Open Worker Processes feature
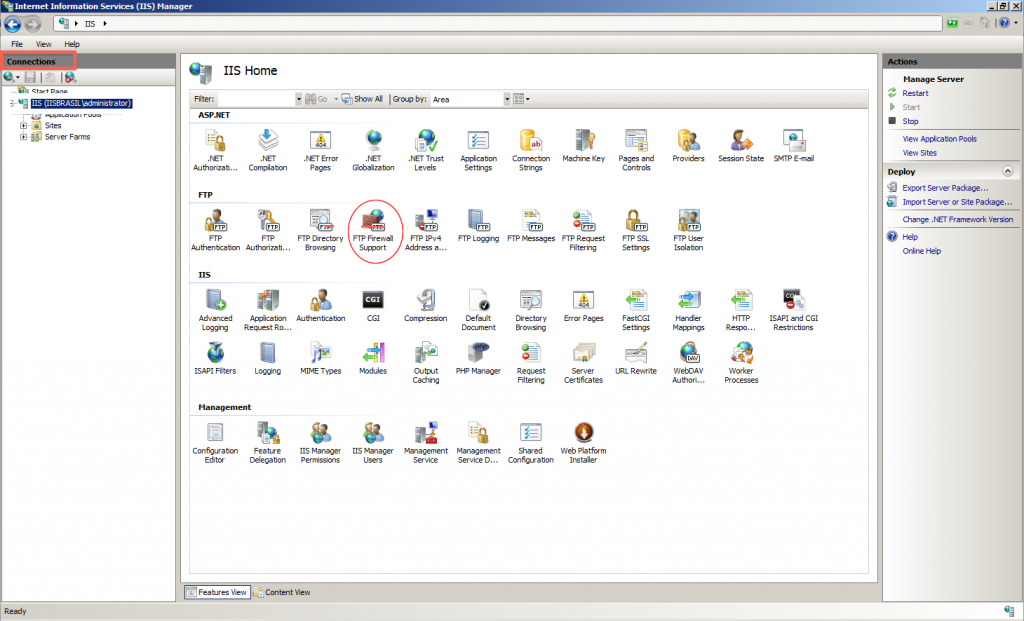Image resolution: width=1024 pixels, height=621 pixels. point(741,362)
